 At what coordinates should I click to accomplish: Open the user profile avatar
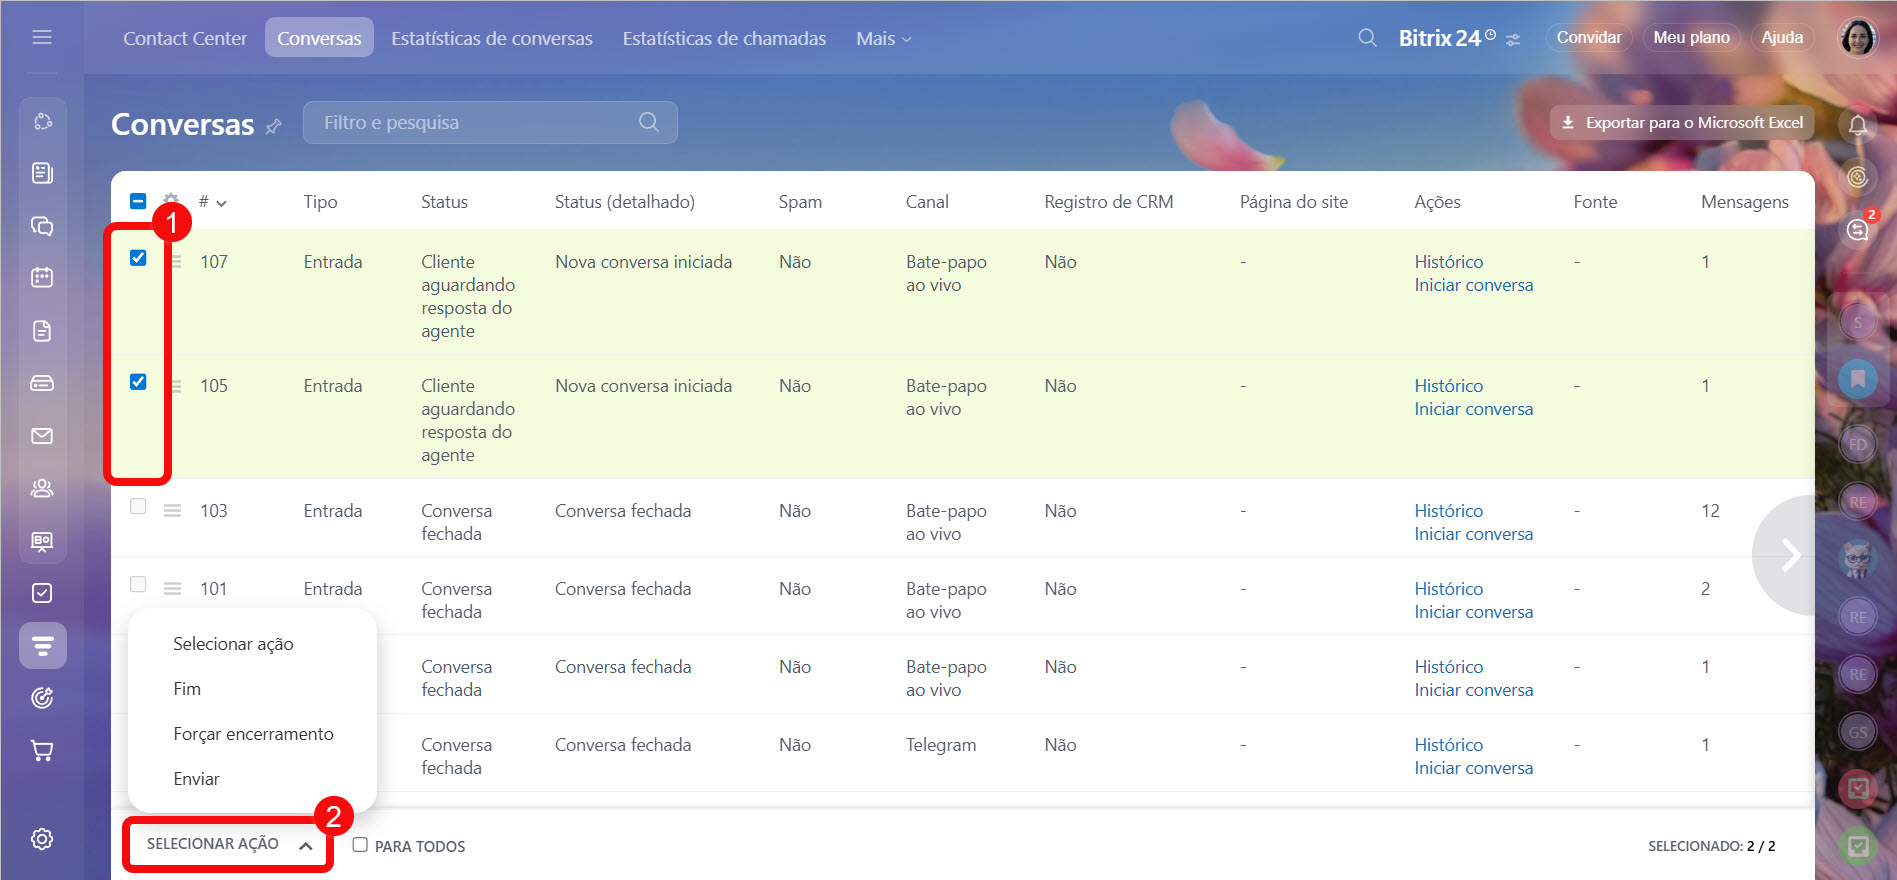(x=1858, y=38)
